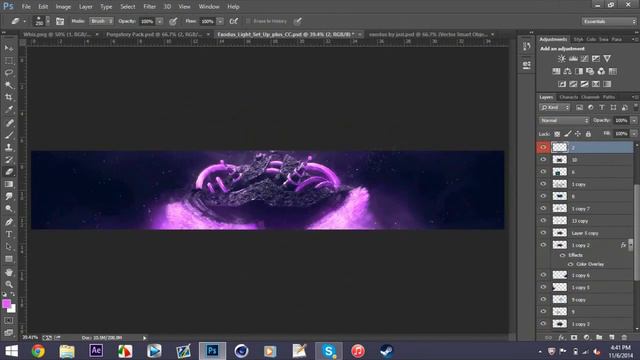This screenshot has width=640, height=360.
Task: Open the Essentials workspace dropdown
Action: coord(608,21)
